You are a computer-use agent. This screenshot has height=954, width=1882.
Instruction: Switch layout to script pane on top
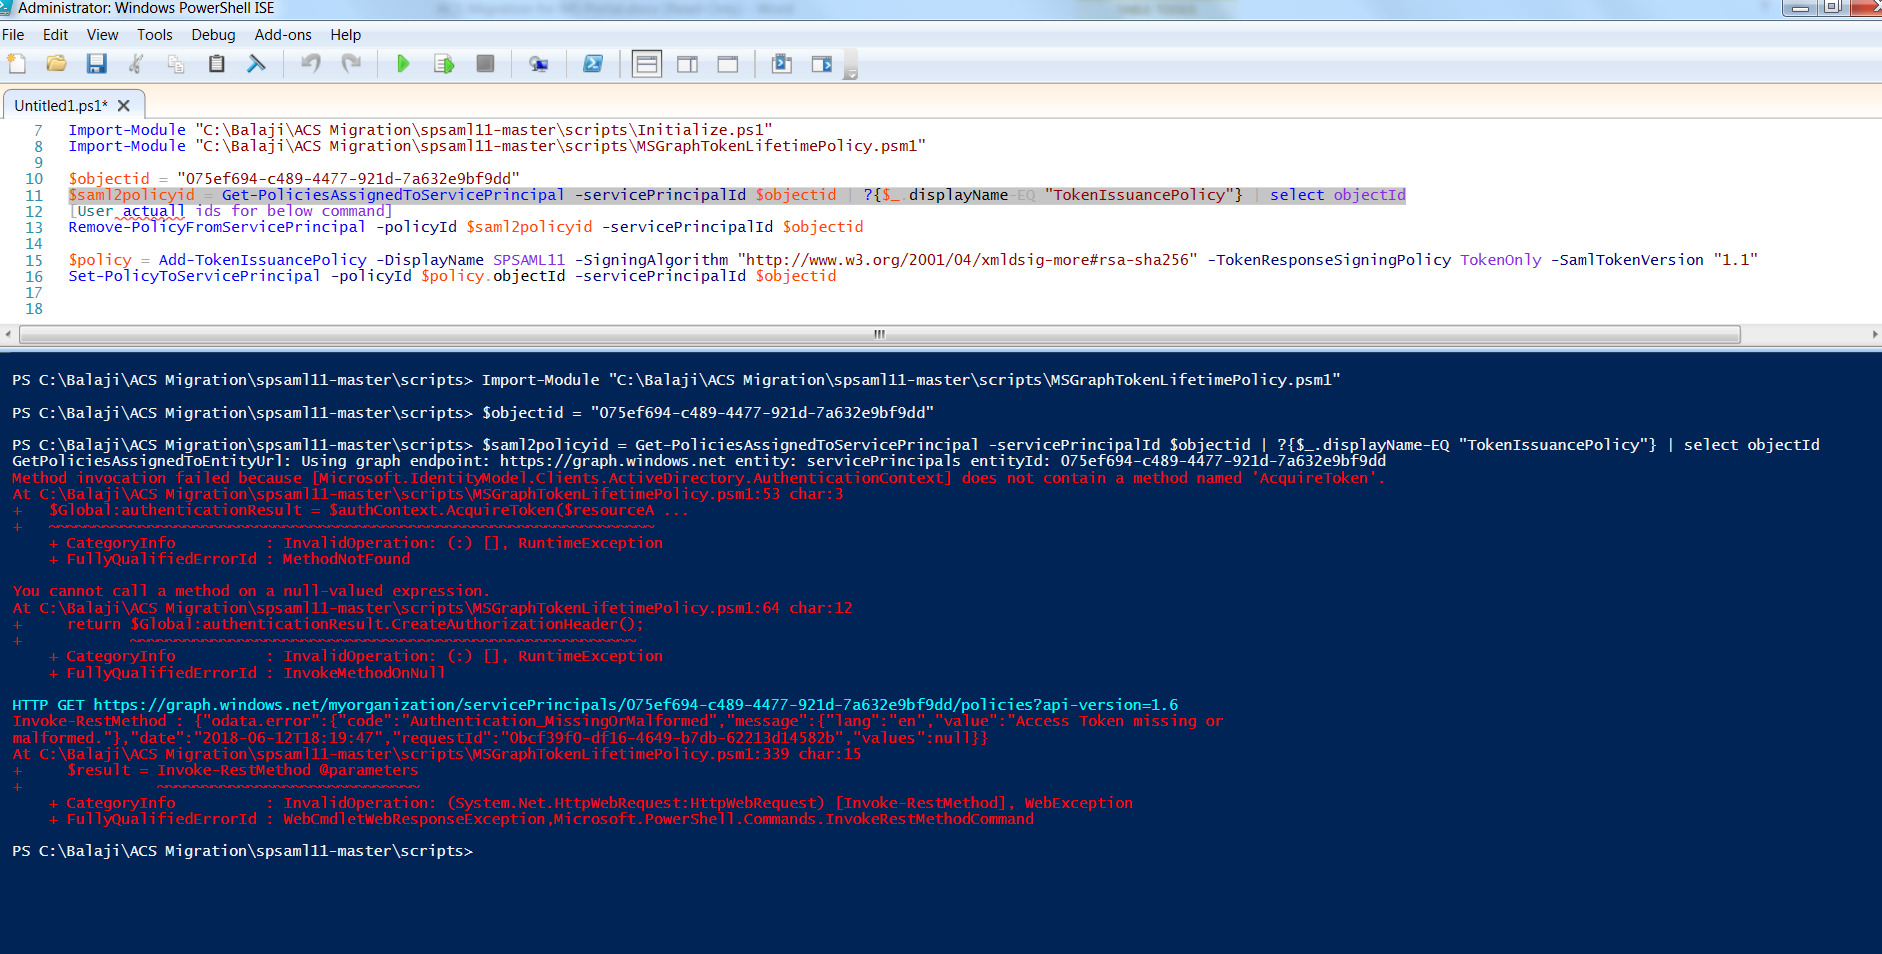click(x=647, y=64)
